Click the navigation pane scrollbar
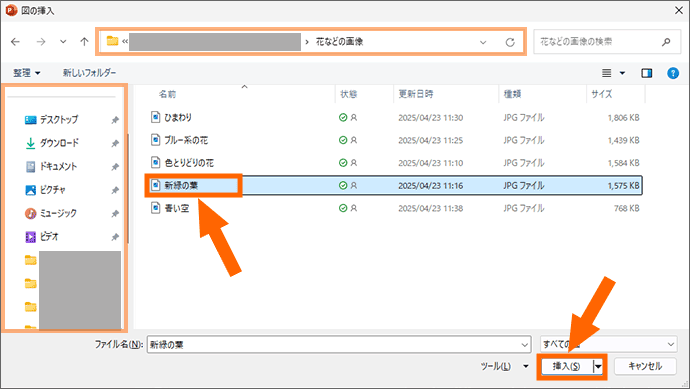This screenshot has height=389, width=690. [x=128, y=188]
